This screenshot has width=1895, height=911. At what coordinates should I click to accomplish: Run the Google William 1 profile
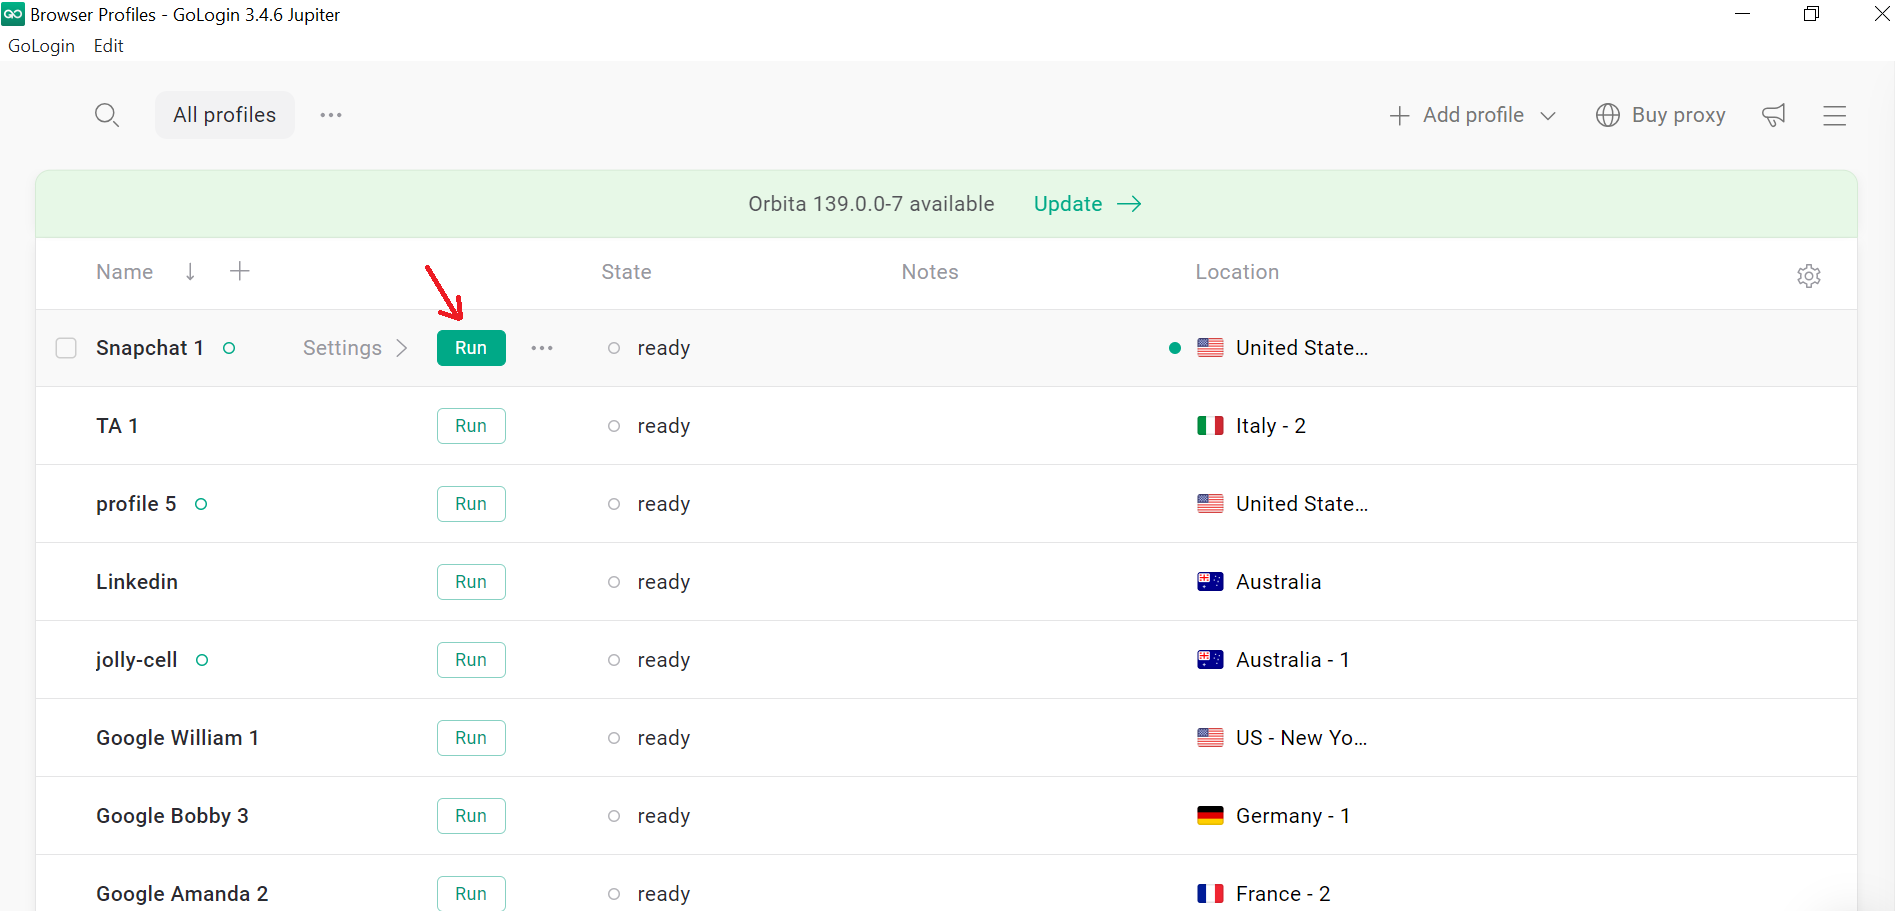coord(471,738)
